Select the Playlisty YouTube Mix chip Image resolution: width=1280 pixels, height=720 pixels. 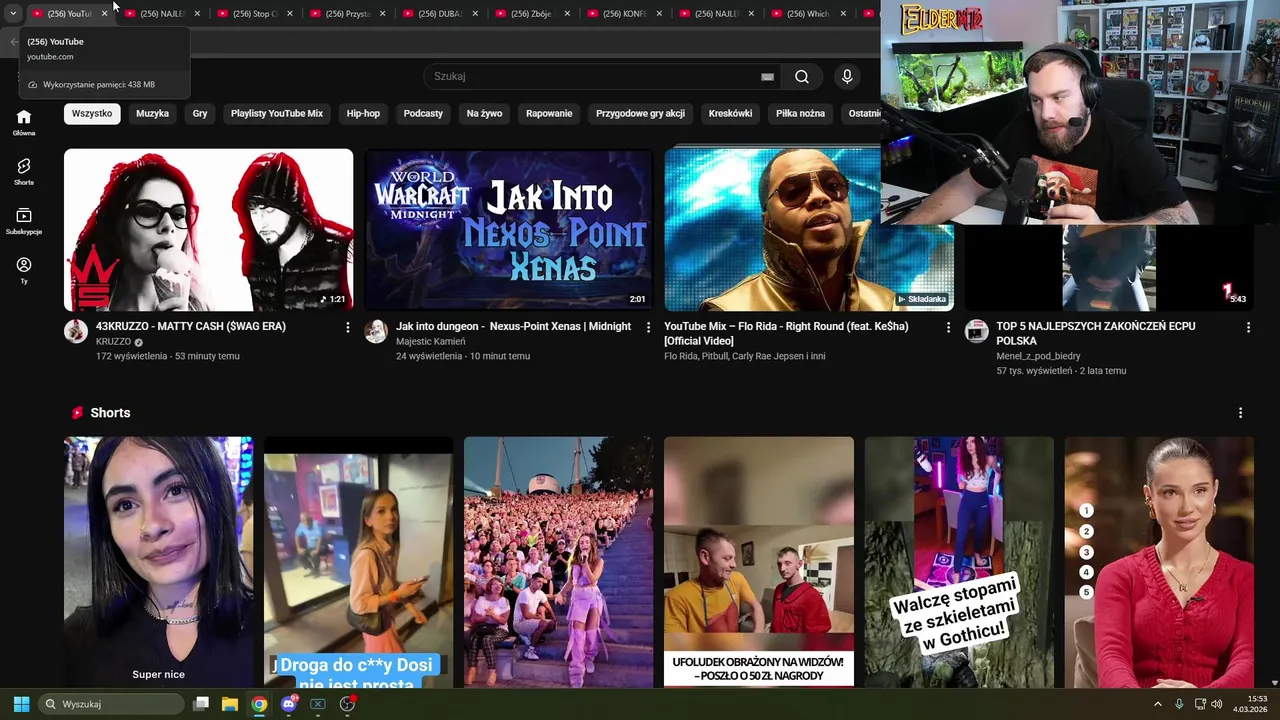tap(277, 114)
